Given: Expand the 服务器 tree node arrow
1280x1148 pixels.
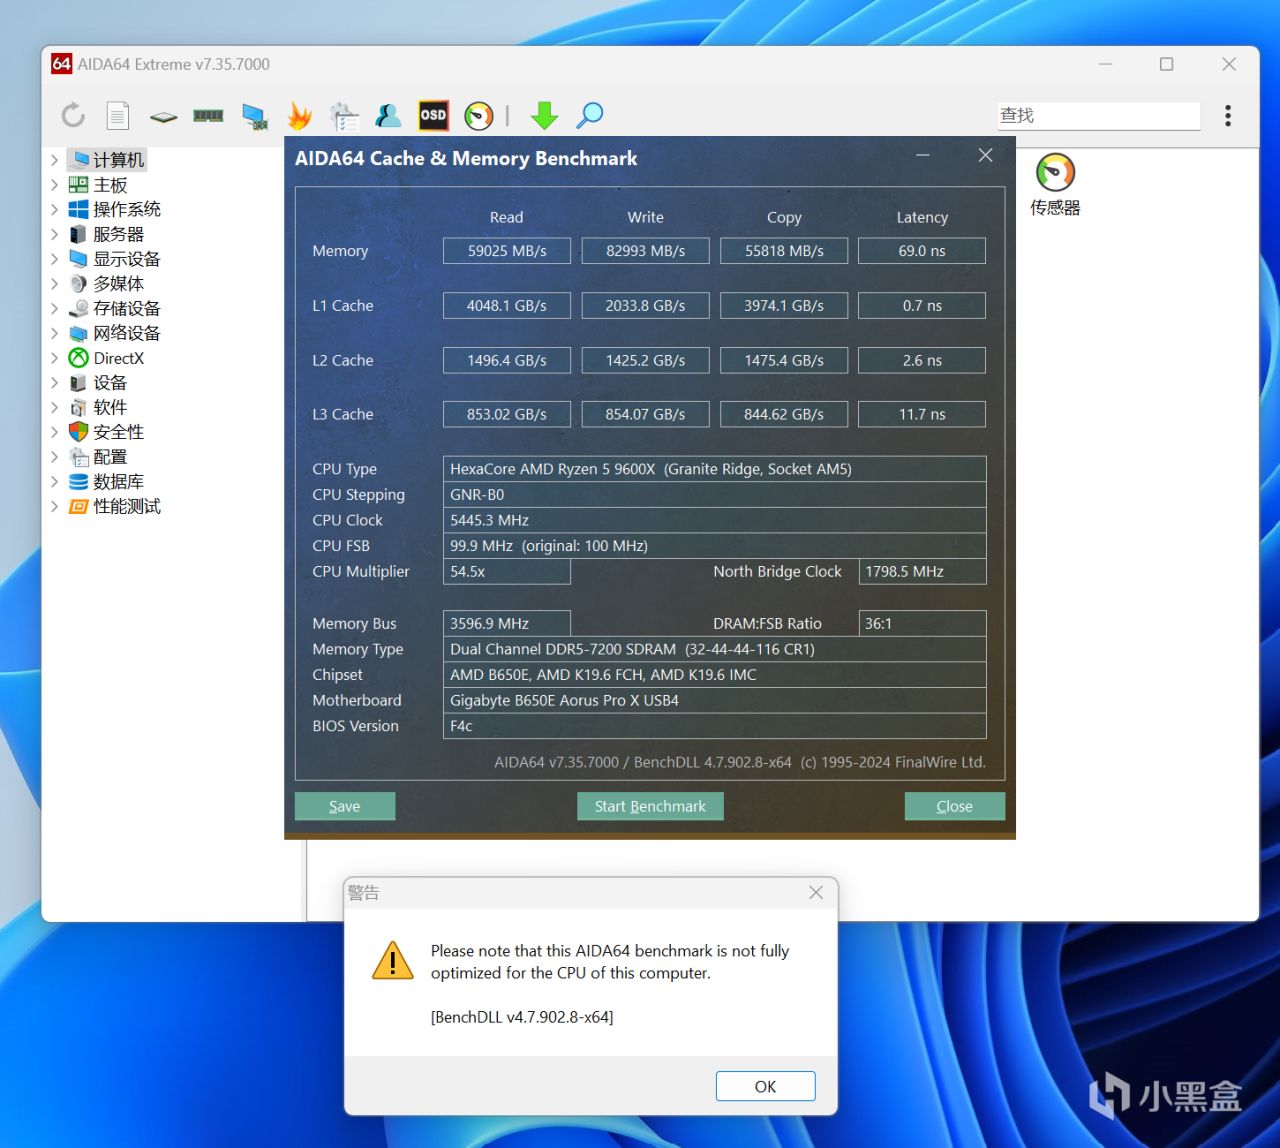Looking at the screenshot, I should click(55, 234).
